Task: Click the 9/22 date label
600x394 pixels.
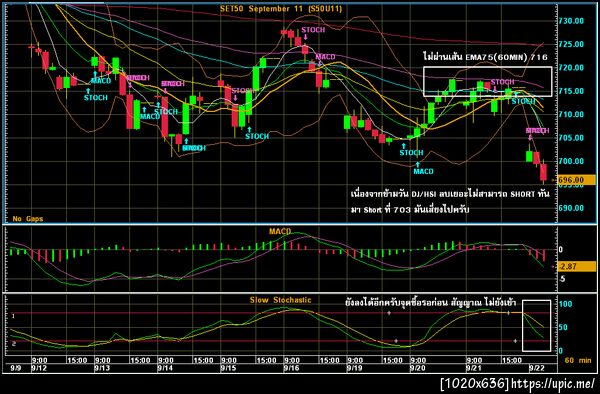Action: [x=536, y=368]
